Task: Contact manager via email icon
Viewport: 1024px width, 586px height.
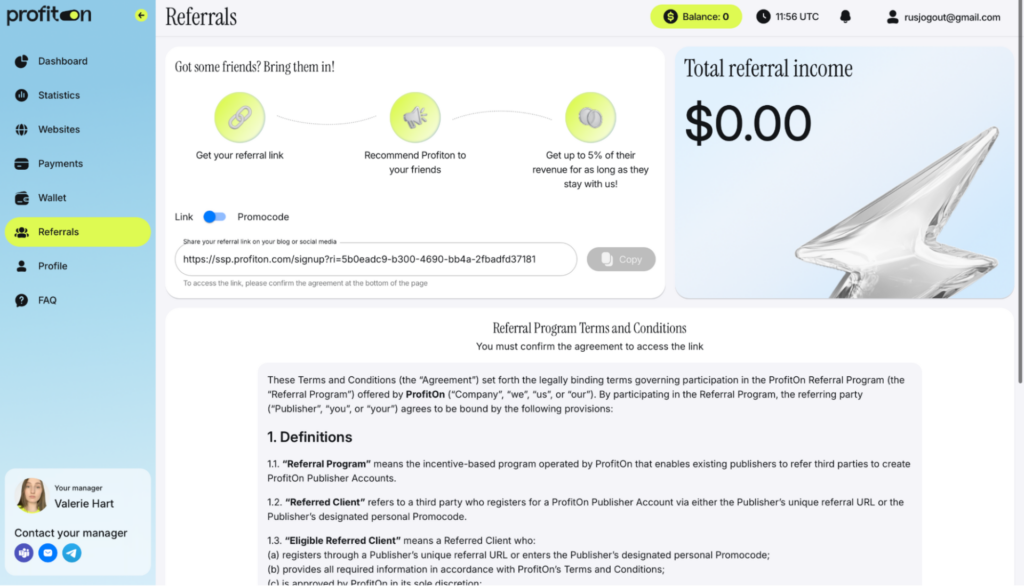Action: click(48, 553)
